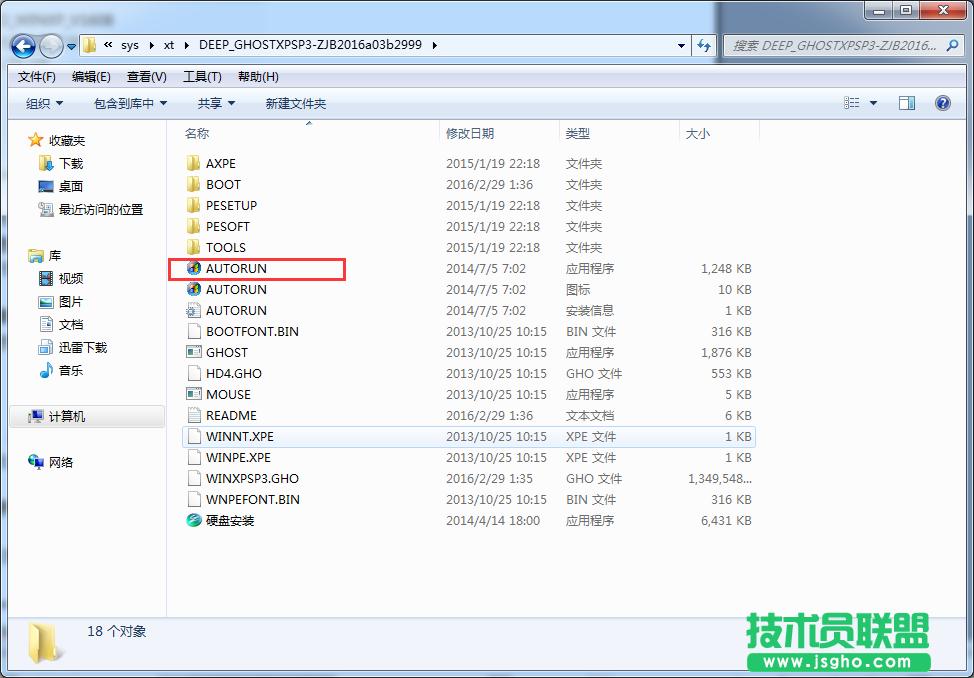Toggle the preview pane button
Screen dimensions: 974x678
tap(906, 102)
